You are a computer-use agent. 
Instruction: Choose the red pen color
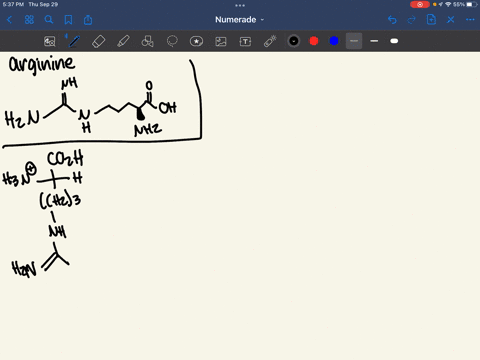click(314, 41)
